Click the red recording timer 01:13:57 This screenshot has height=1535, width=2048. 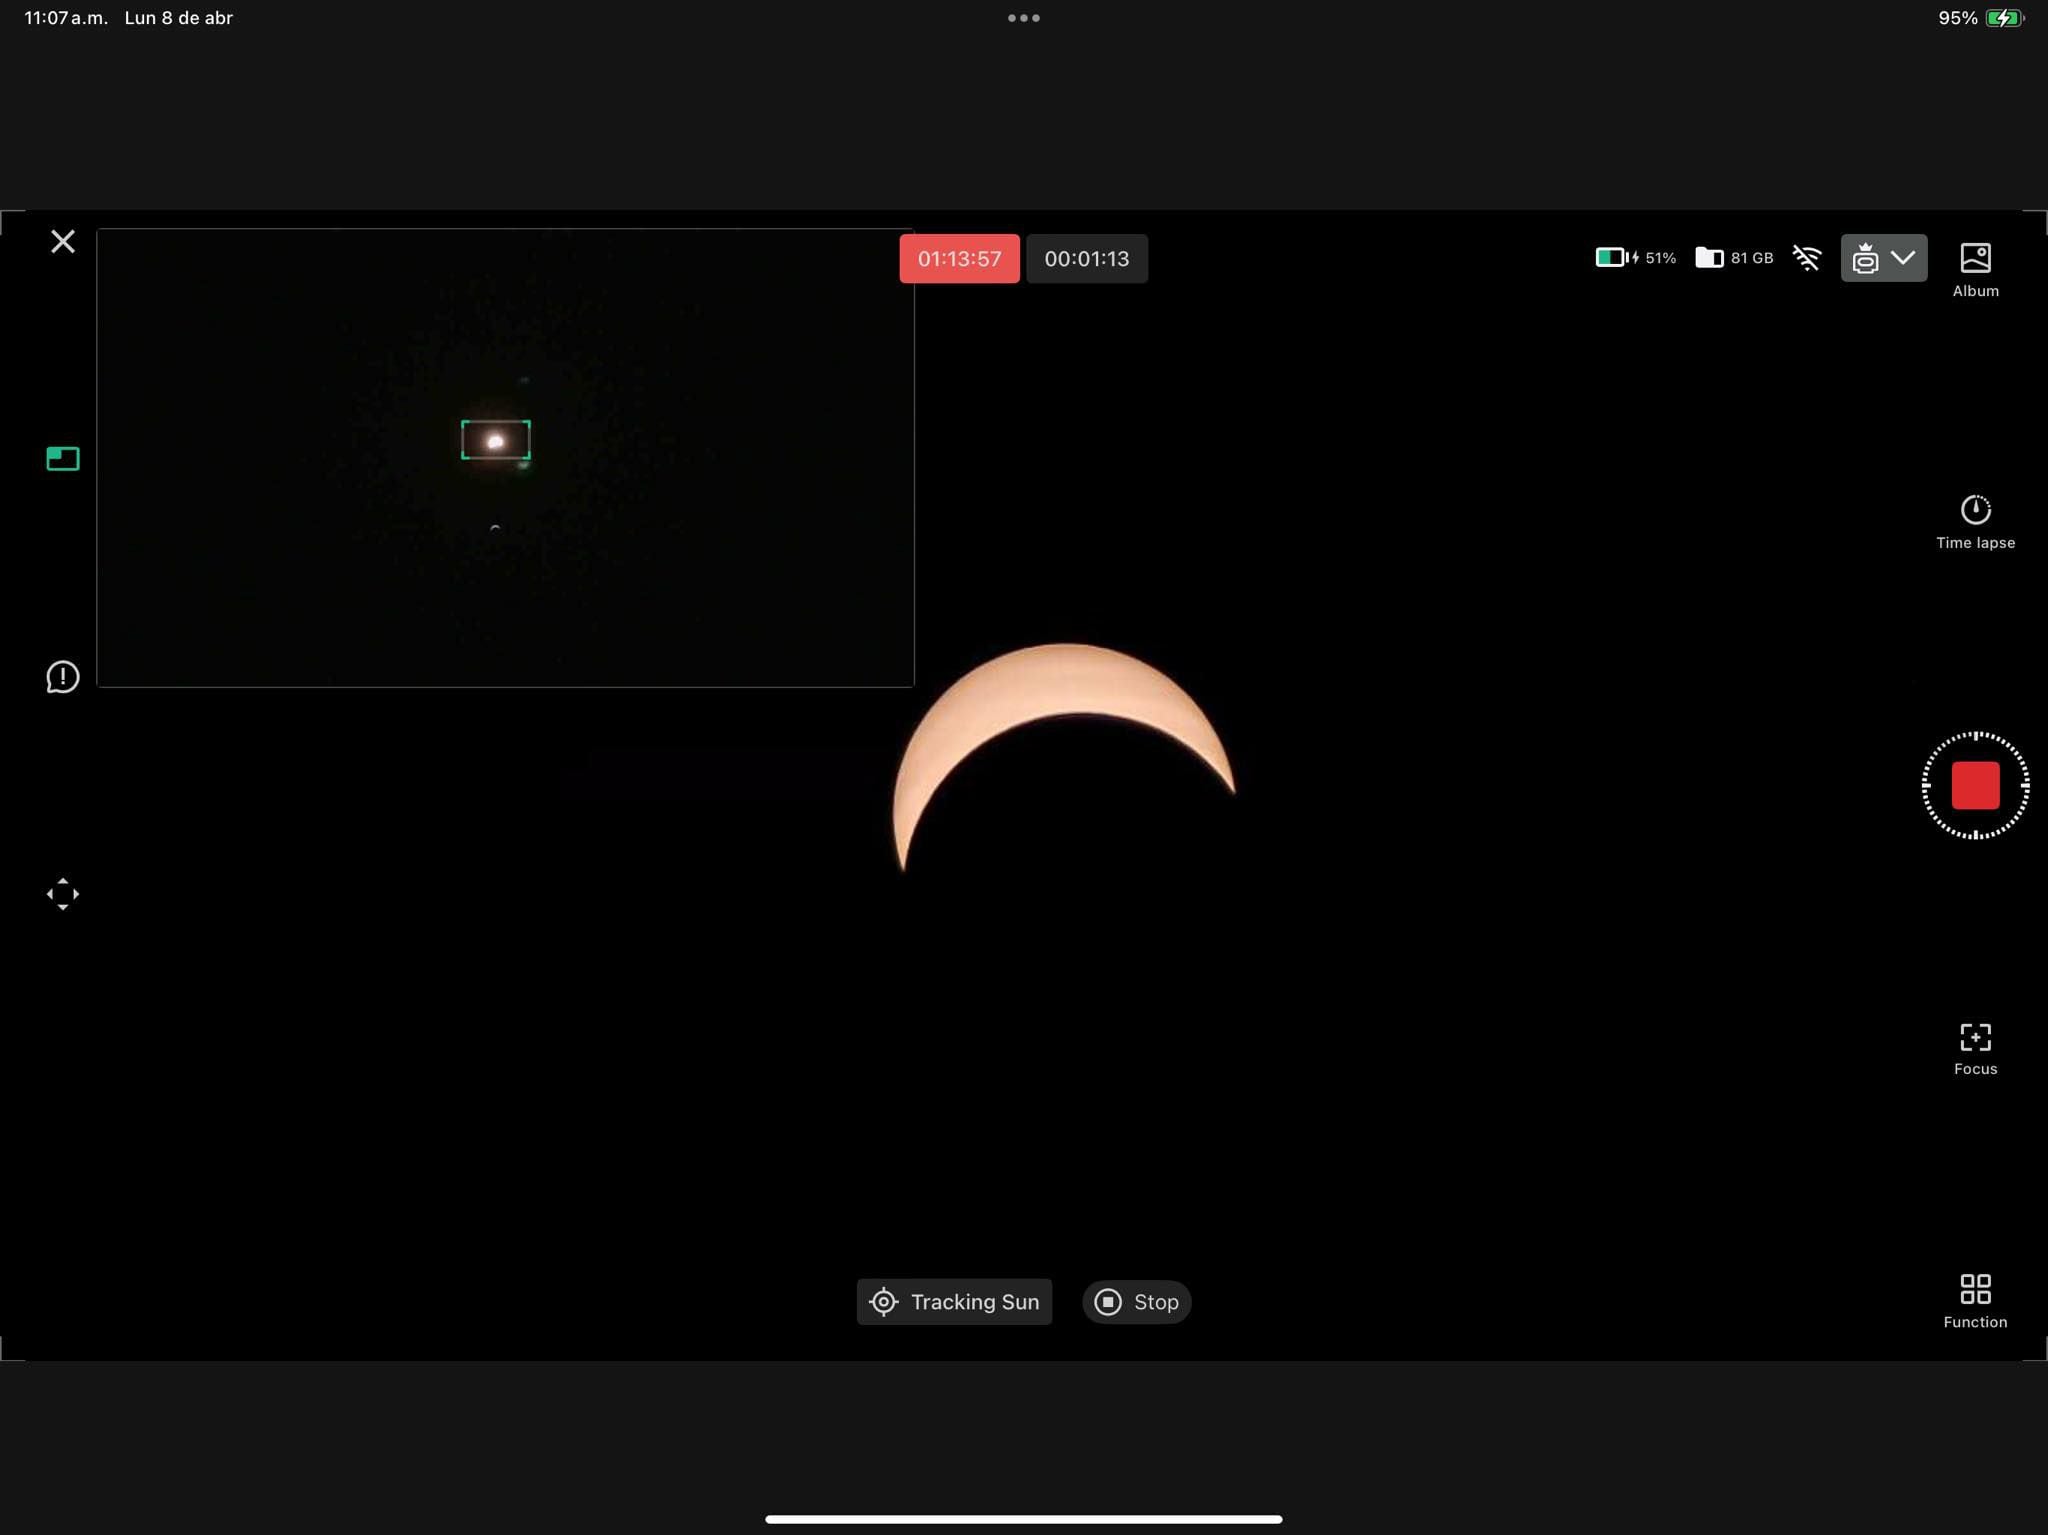click(958, 258)
